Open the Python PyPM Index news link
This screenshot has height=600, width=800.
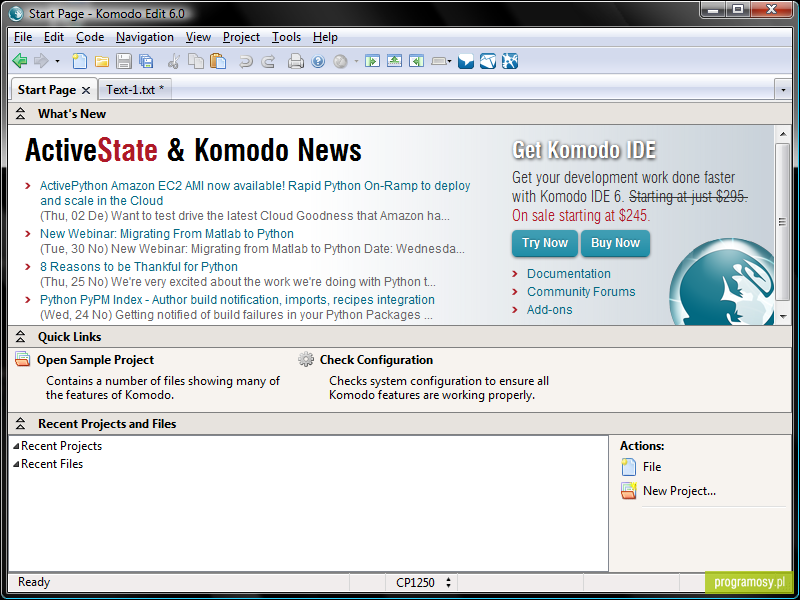[x=237, y=299]
